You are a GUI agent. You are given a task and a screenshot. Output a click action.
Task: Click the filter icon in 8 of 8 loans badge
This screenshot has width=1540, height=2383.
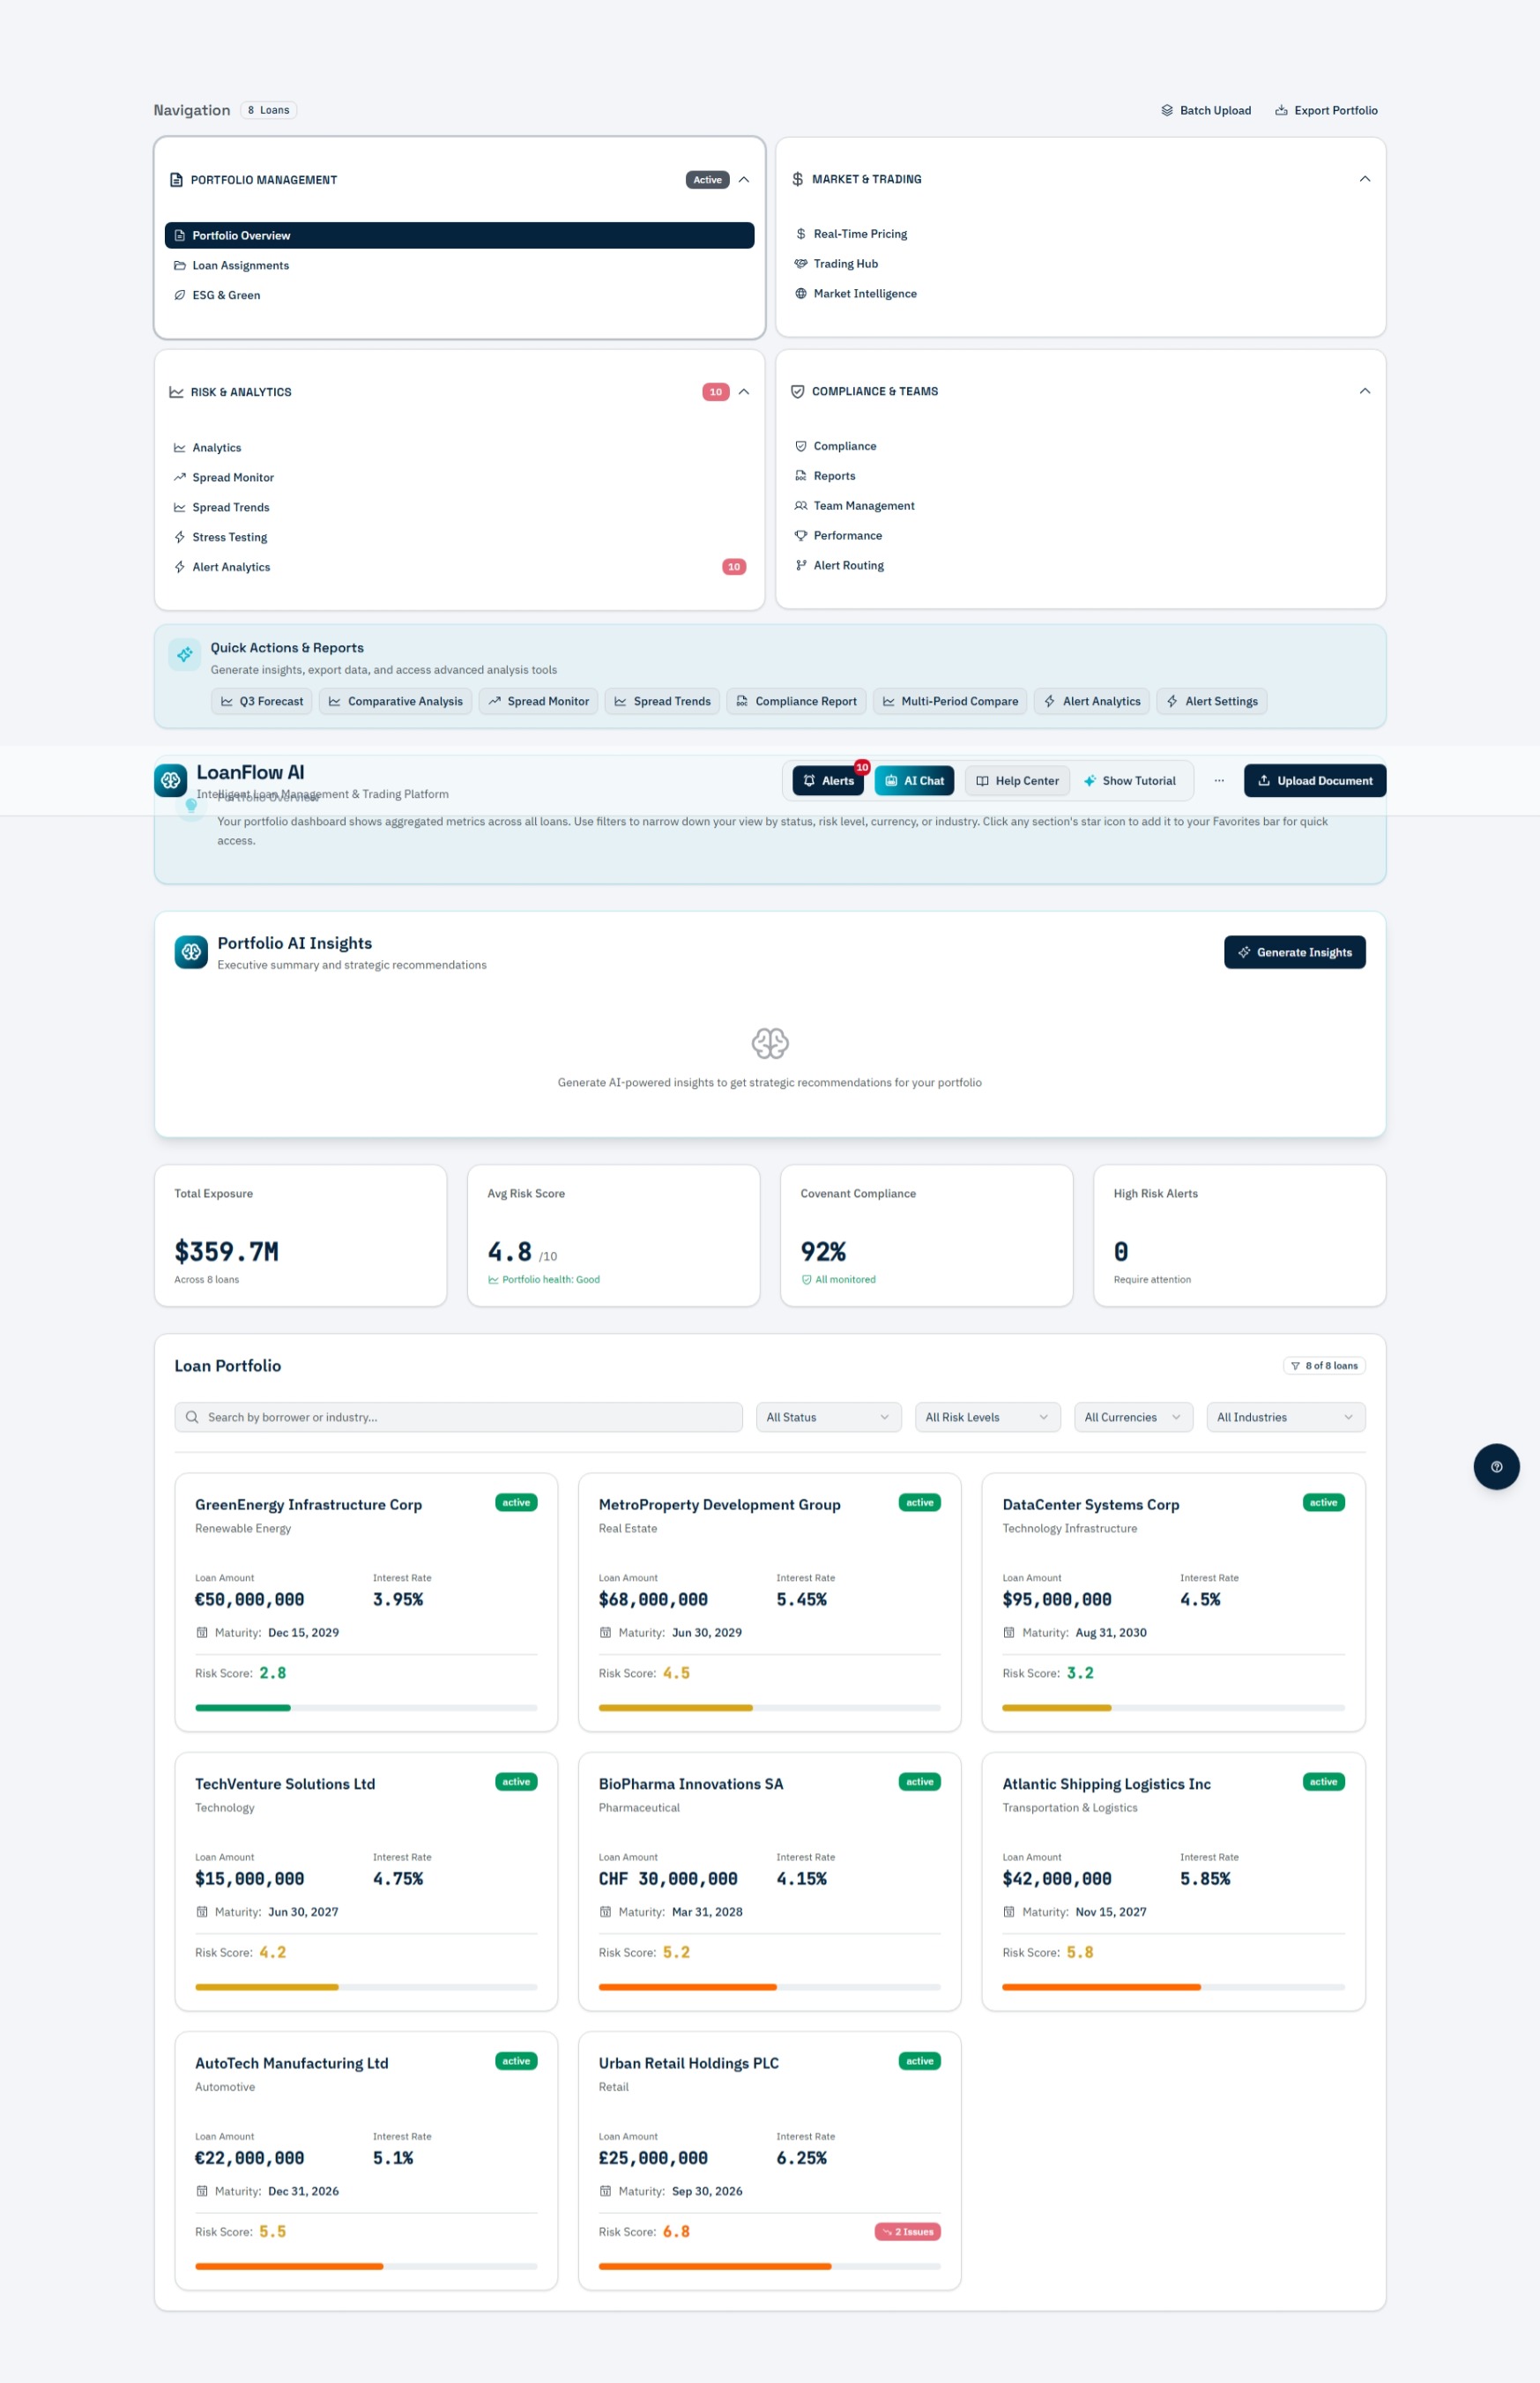coord(1295,1366)
